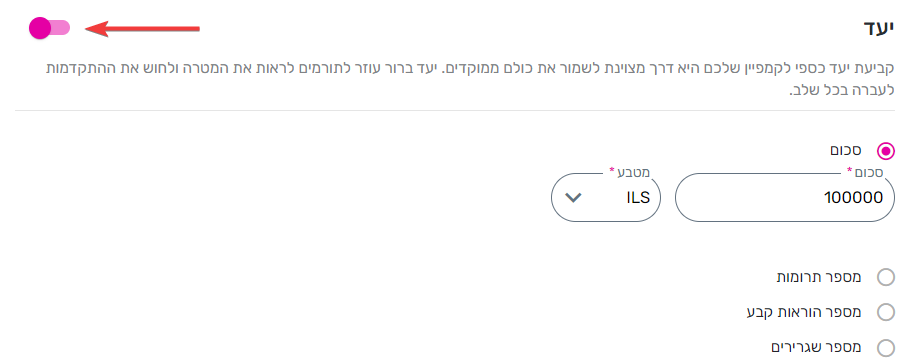This screenshot has height=361, width=913.
Task: Click the סכום label beside its radio
Action: click(x=846, y=150)
